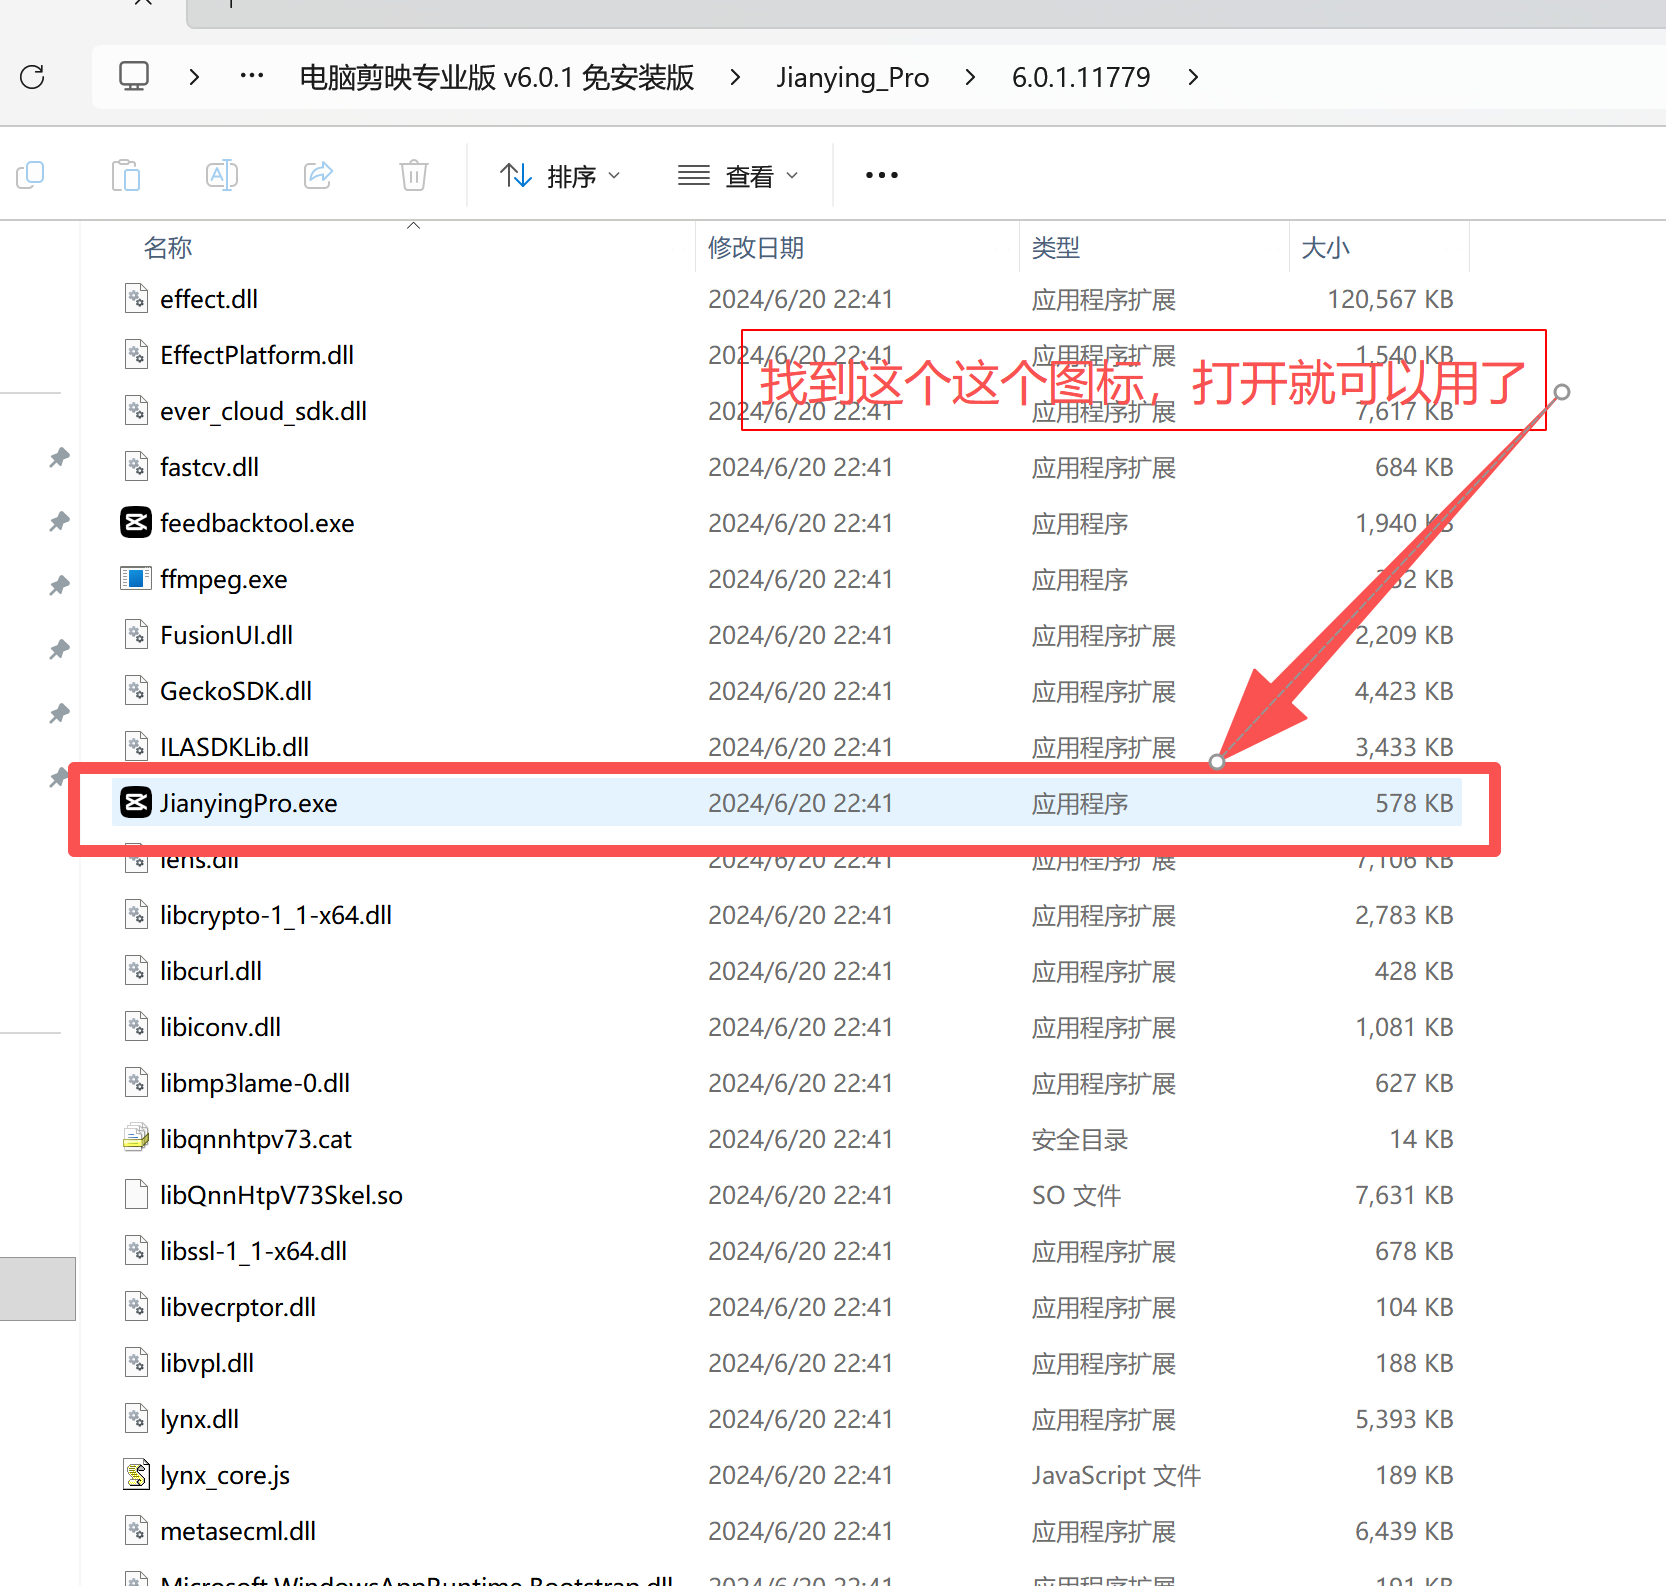Image resolution: width=1666 pixels, height=1586 pixels.
Task: Select the file name ever_cloud_sdk.dll
Action: point(263,412)
